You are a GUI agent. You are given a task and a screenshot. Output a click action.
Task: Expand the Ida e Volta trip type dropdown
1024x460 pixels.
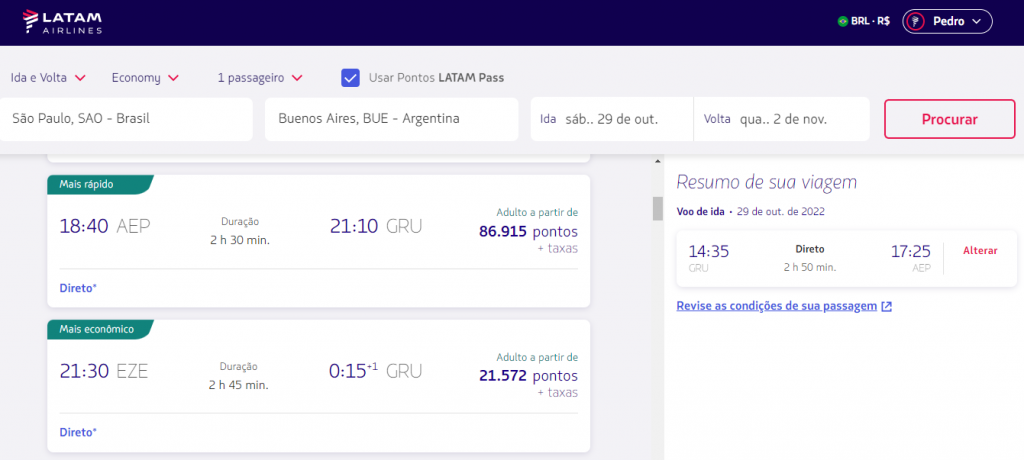[x=48, y=78]
